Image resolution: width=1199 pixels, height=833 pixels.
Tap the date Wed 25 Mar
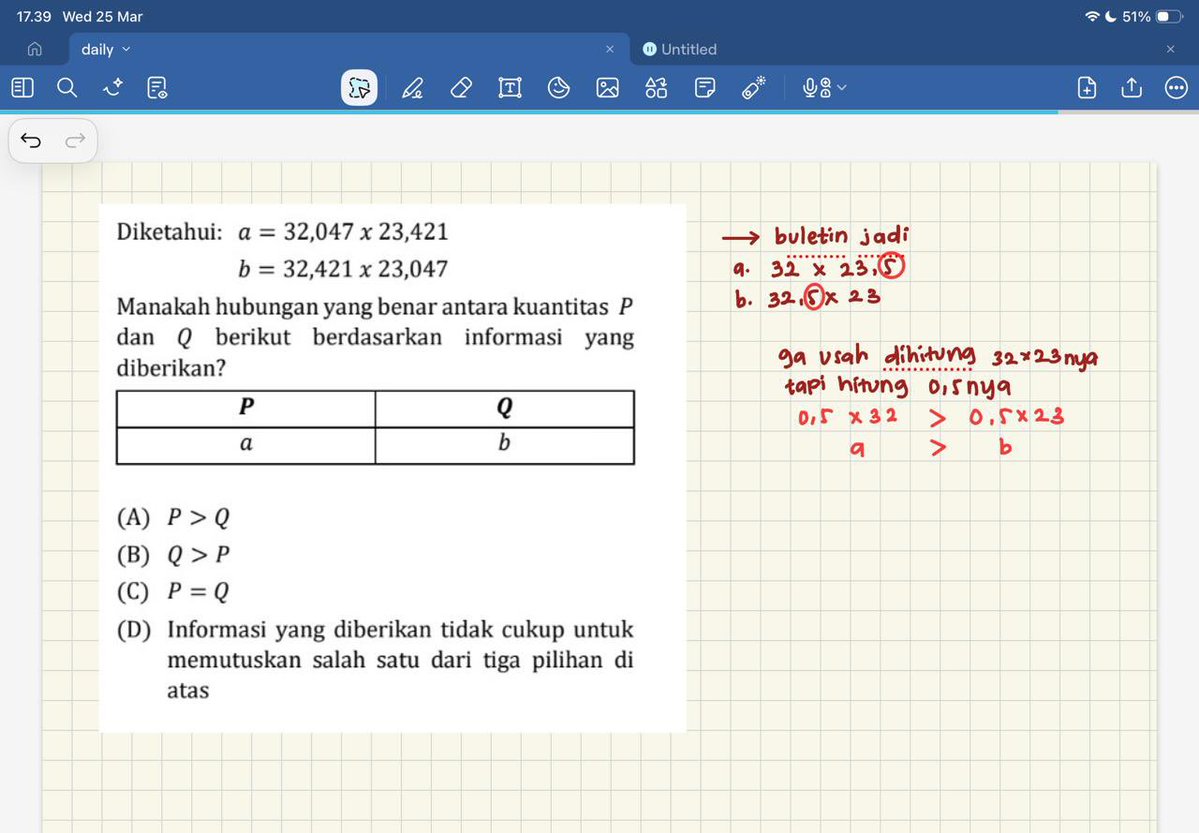102,17
